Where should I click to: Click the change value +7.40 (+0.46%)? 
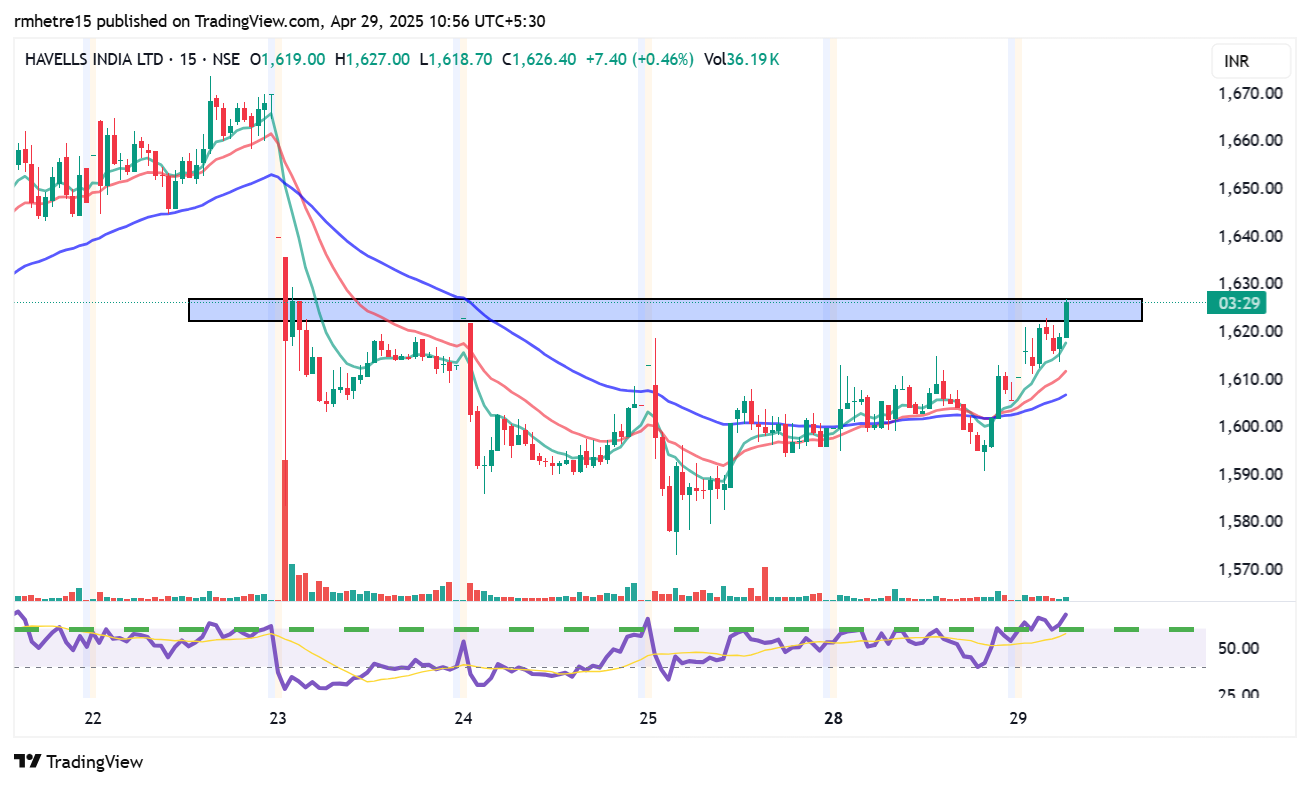pyautogui.click(x=639, y=59)
